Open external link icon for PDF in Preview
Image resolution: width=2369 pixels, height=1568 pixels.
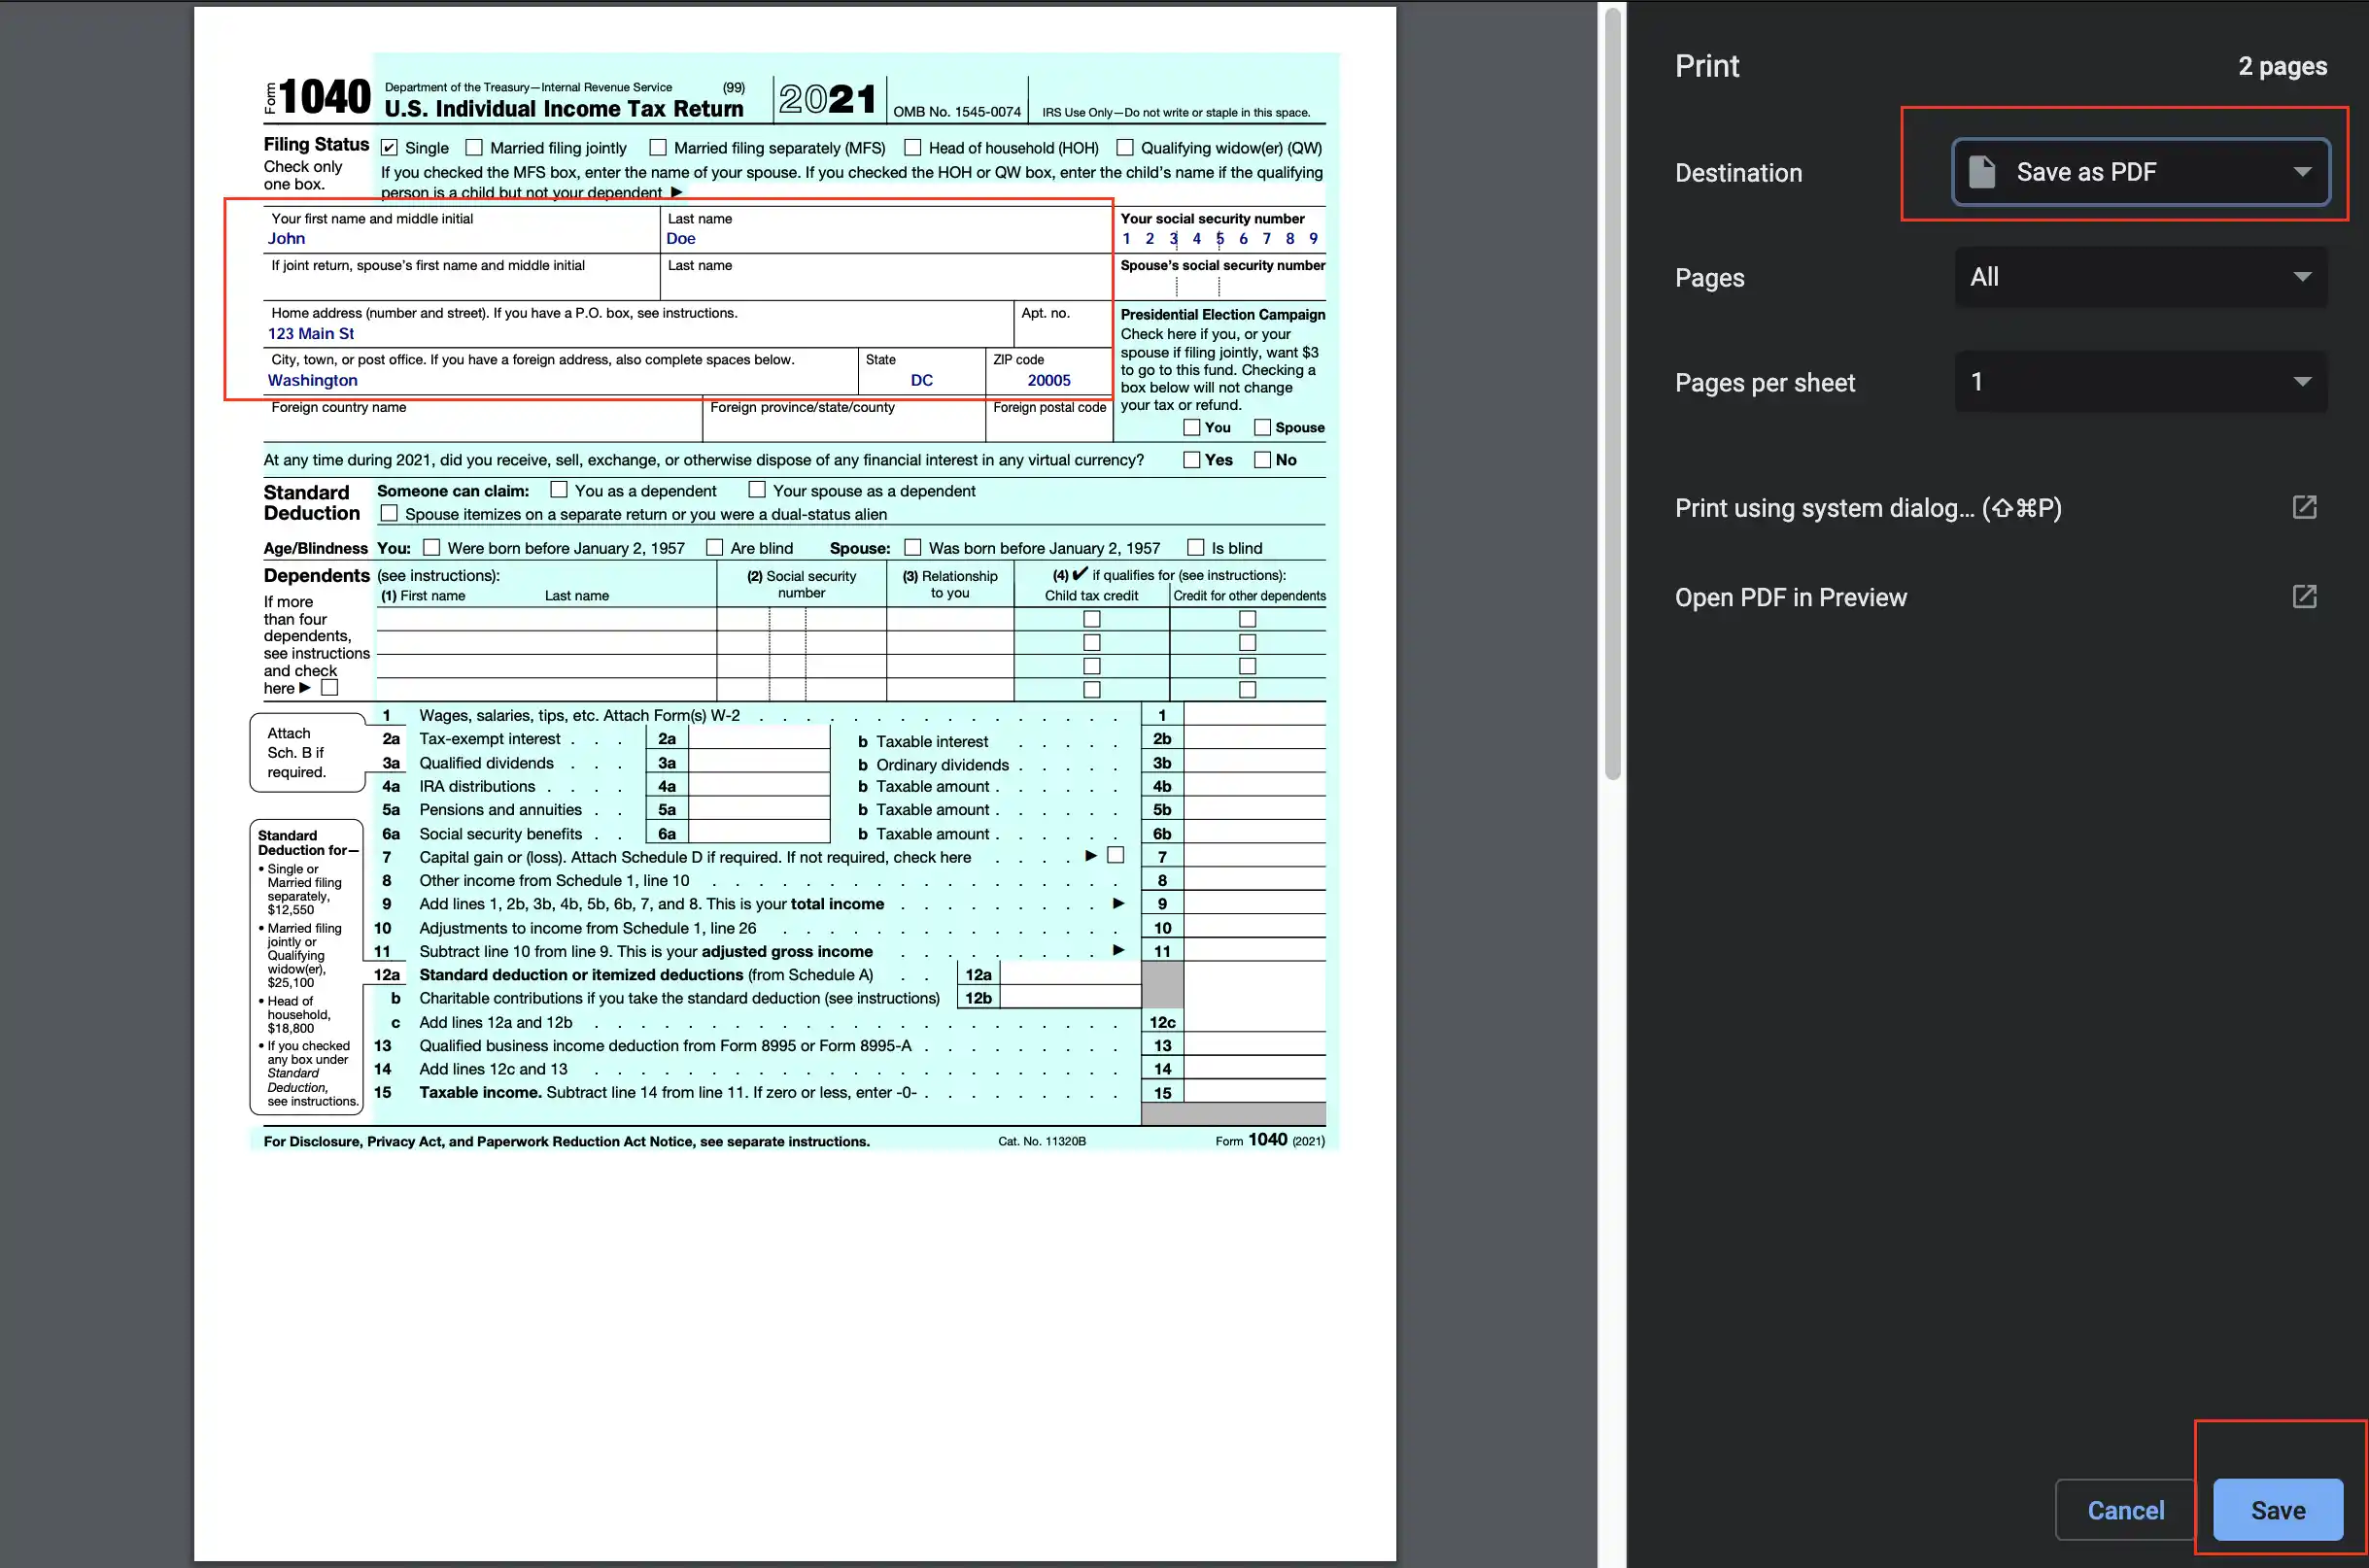tap(2304, 596)
